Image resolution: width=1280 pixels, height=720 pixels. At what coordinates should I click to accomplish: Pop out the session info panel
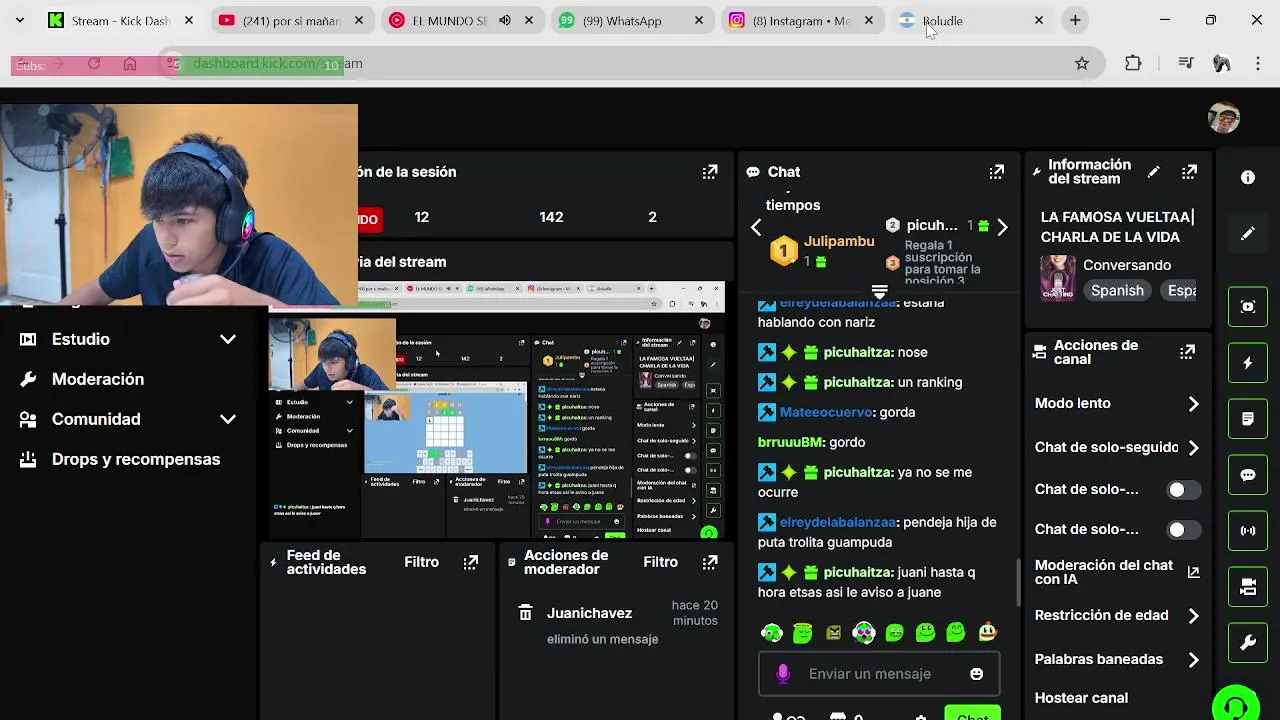tap(710, 172)
